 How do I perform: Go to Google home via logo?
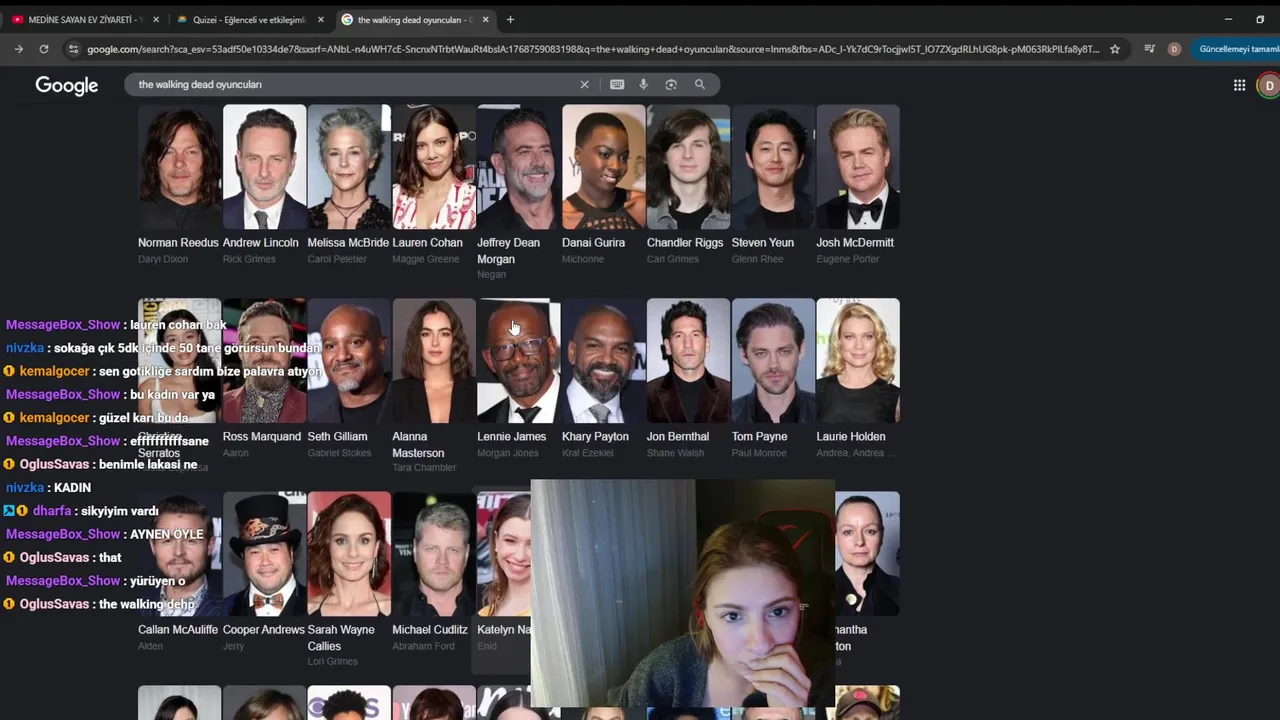[x=67, y=86]
